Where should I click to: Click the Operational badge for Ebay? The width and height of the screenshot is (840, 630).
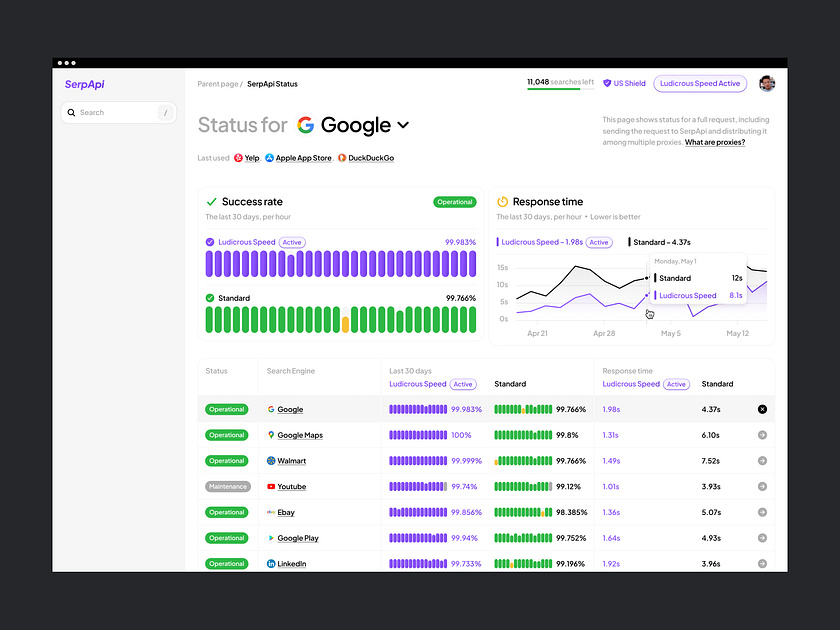(x=227, y=512)
